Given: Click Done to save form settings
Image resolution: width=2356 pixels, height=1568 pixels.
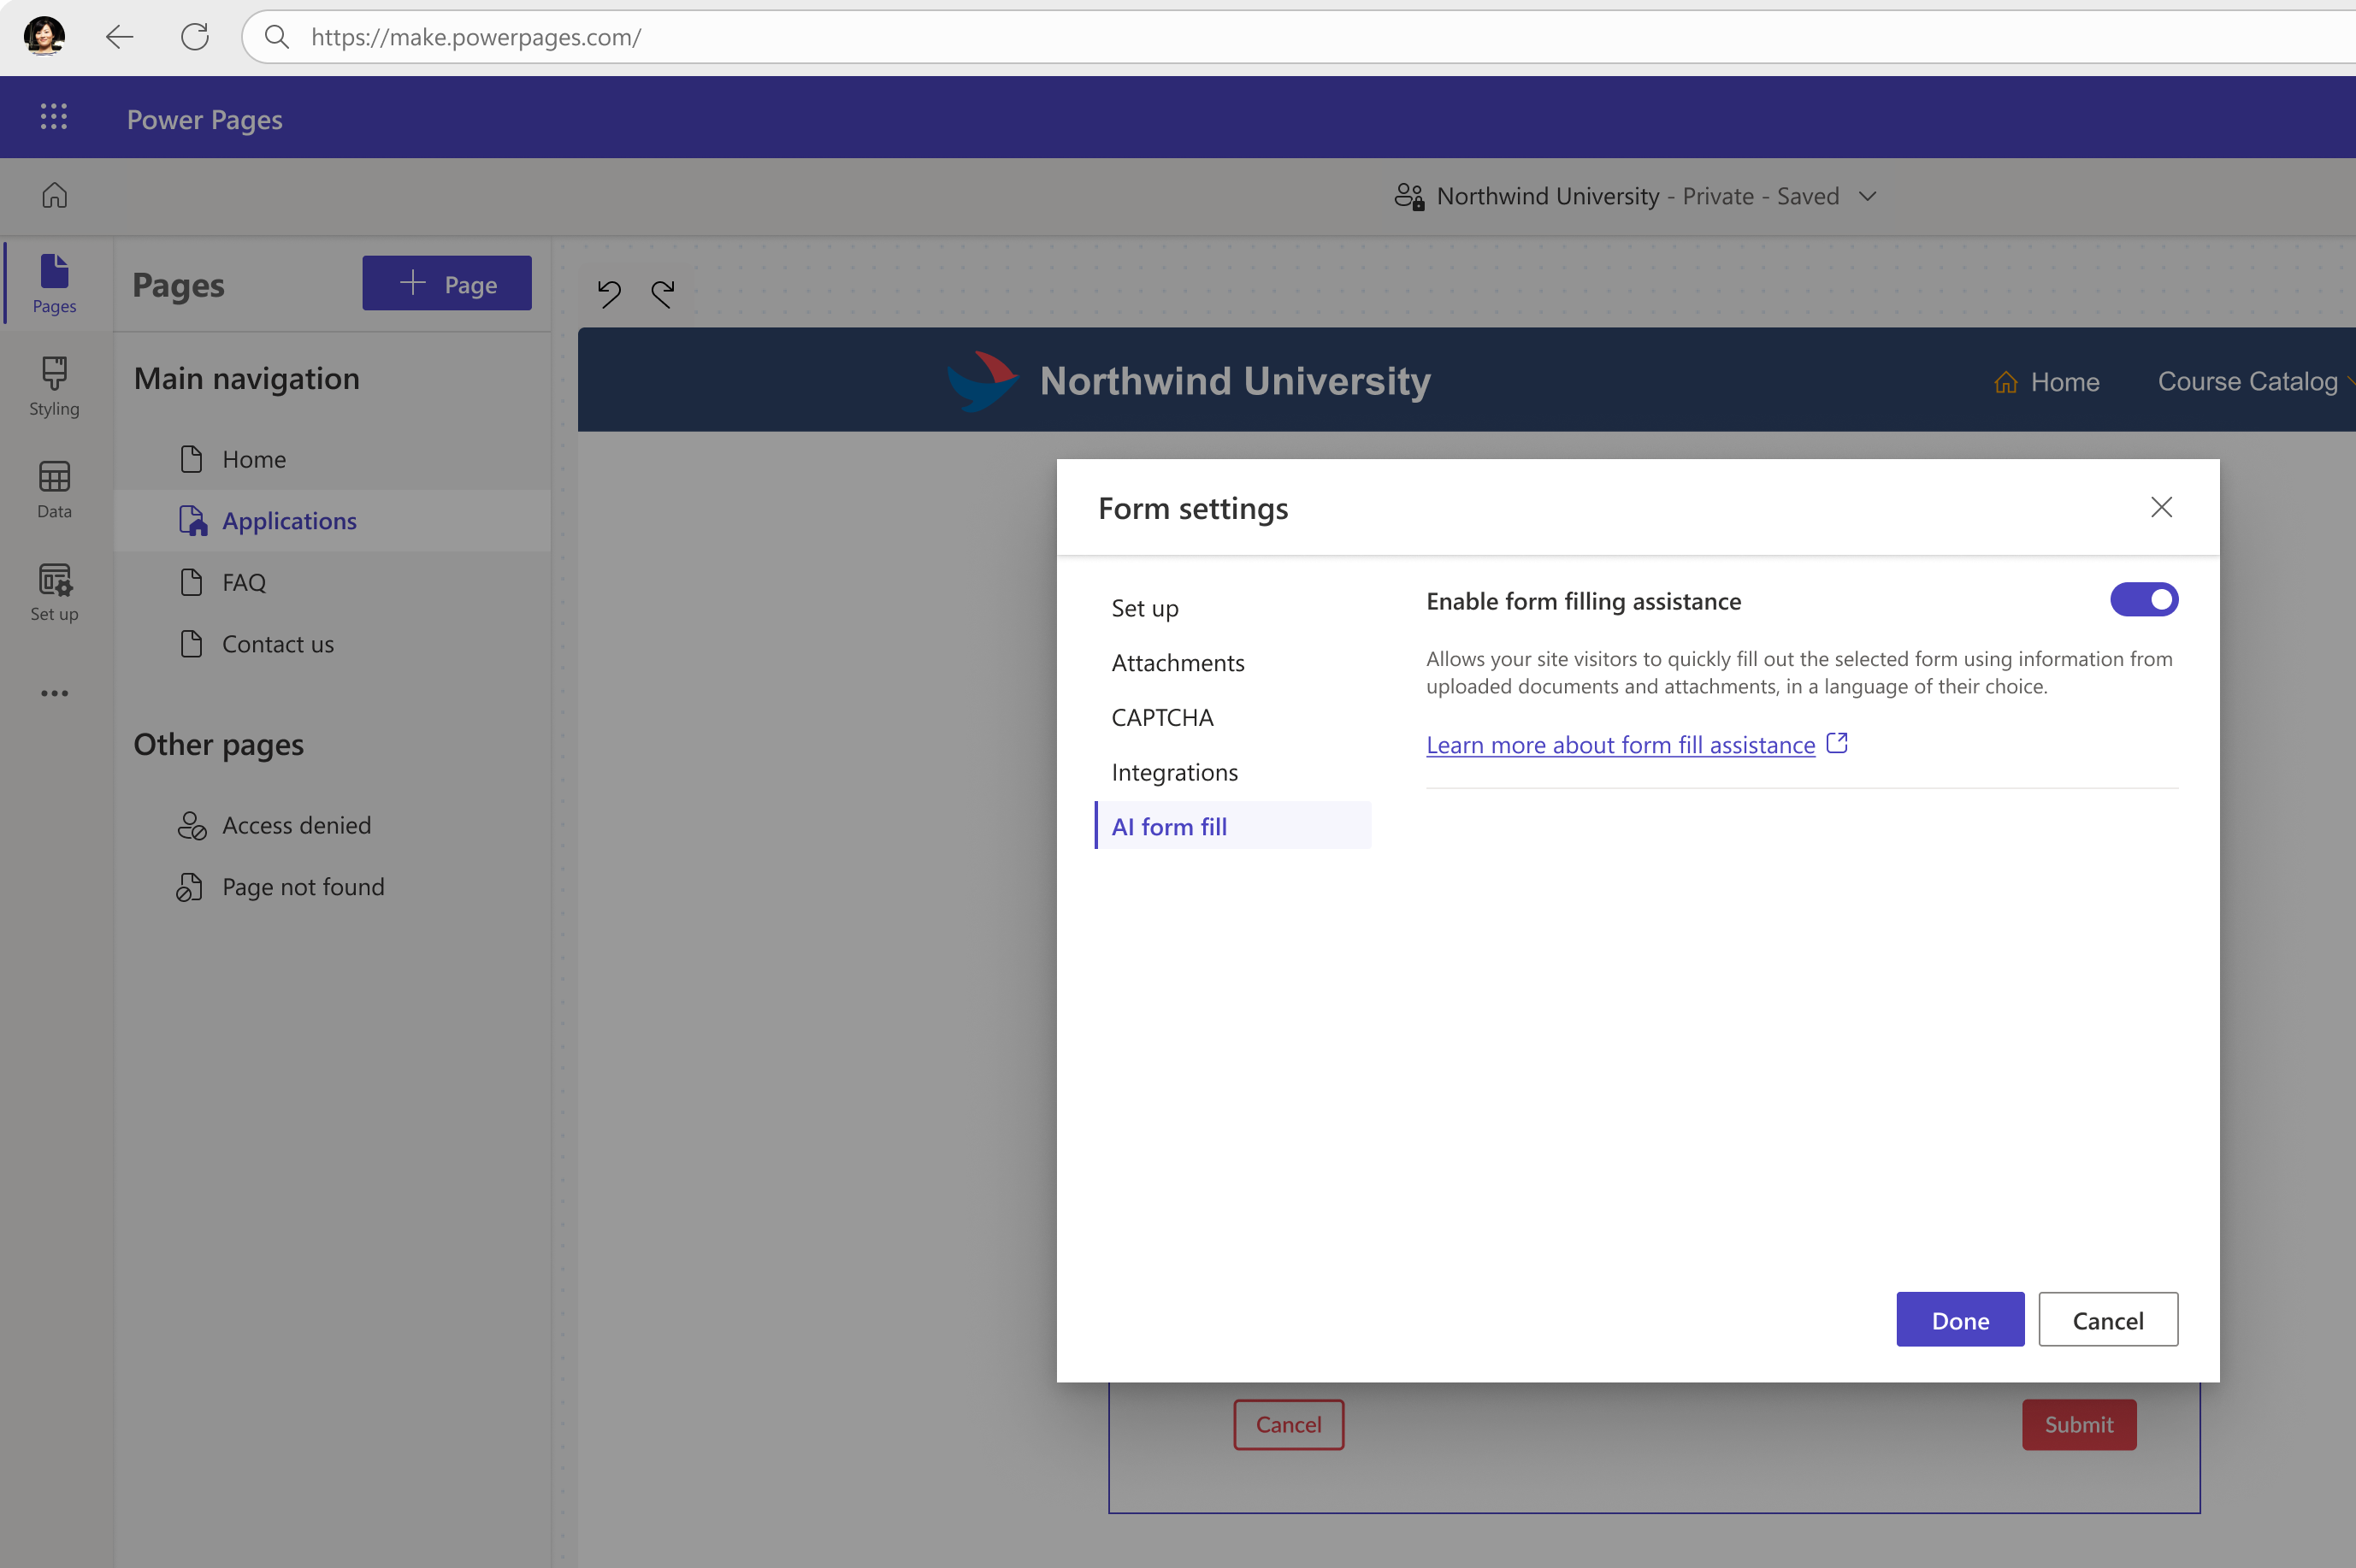Looking at the screenshot, I should click(x=1958, y=1319).
